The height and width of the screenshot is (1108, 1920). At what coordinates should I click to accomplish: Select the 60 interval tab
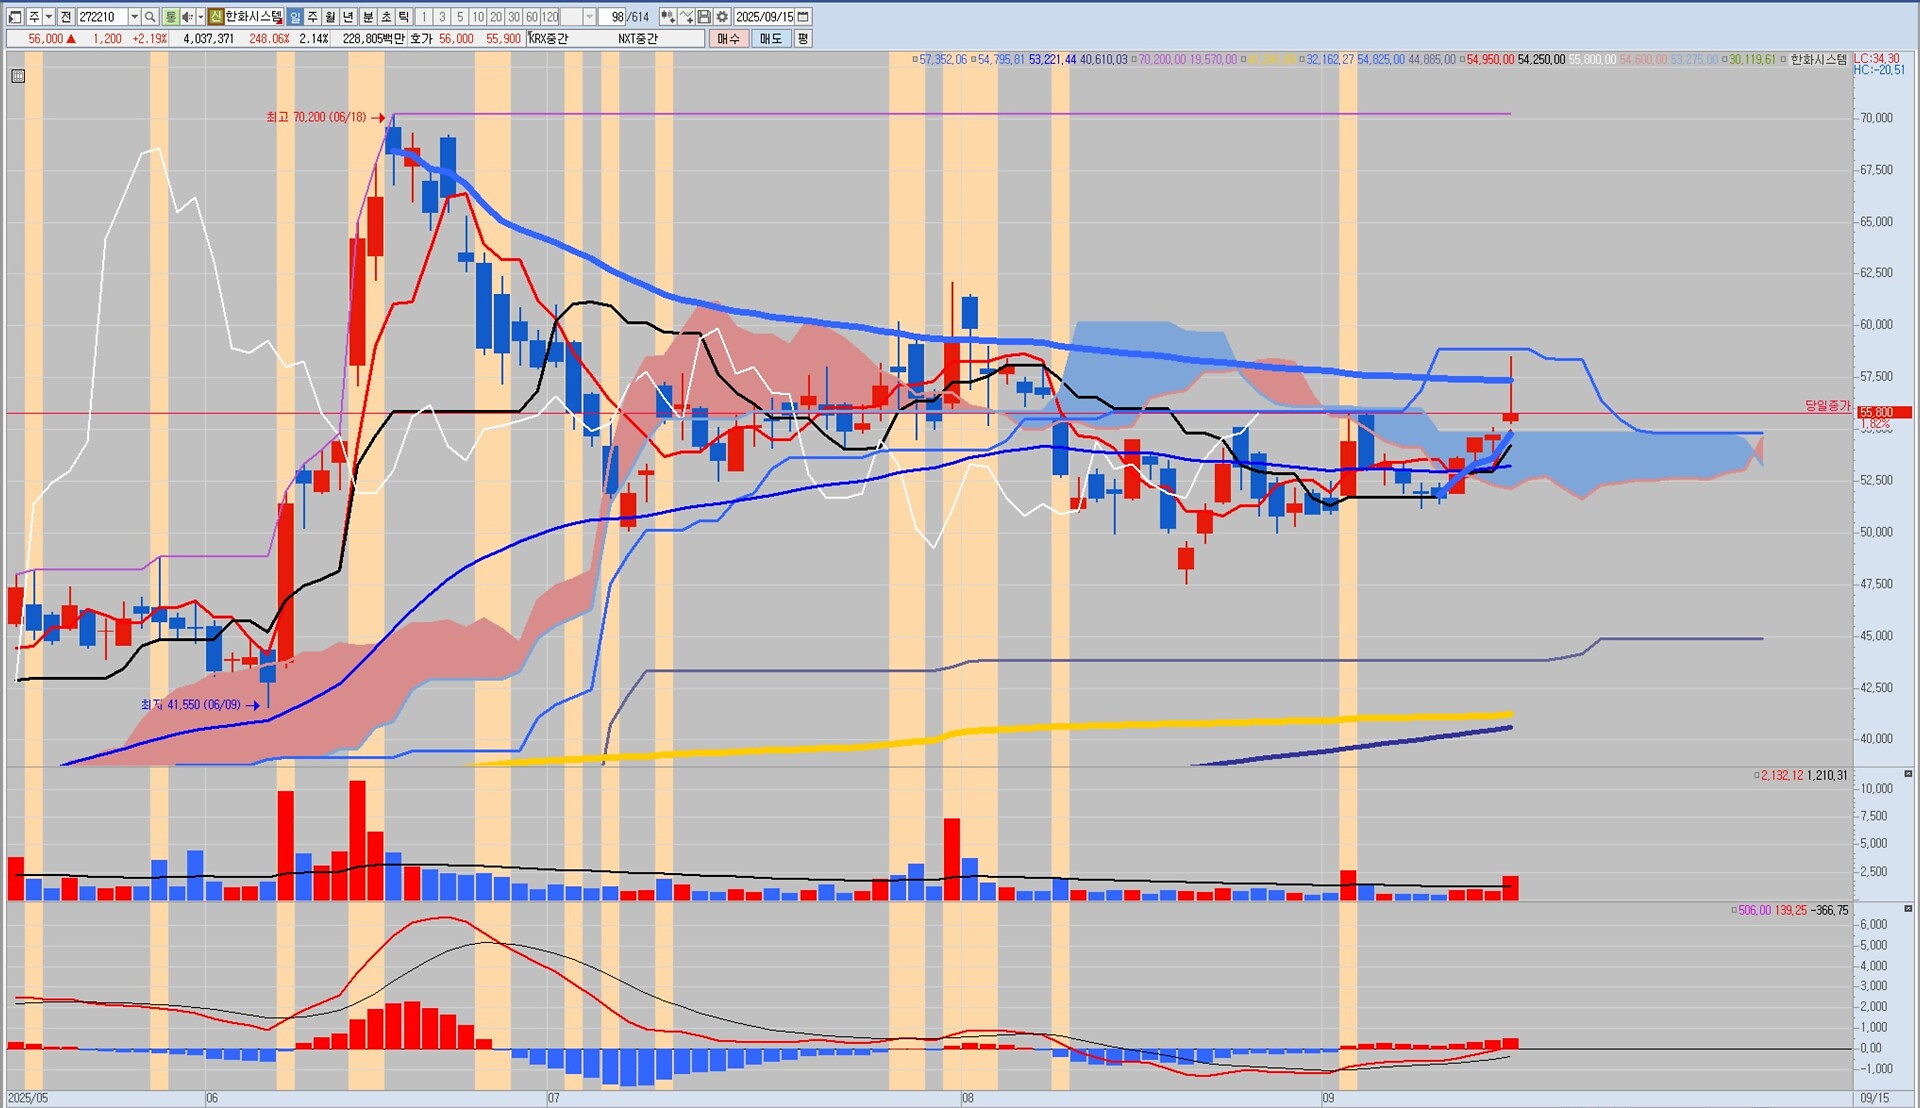click(x=532, y=17)
